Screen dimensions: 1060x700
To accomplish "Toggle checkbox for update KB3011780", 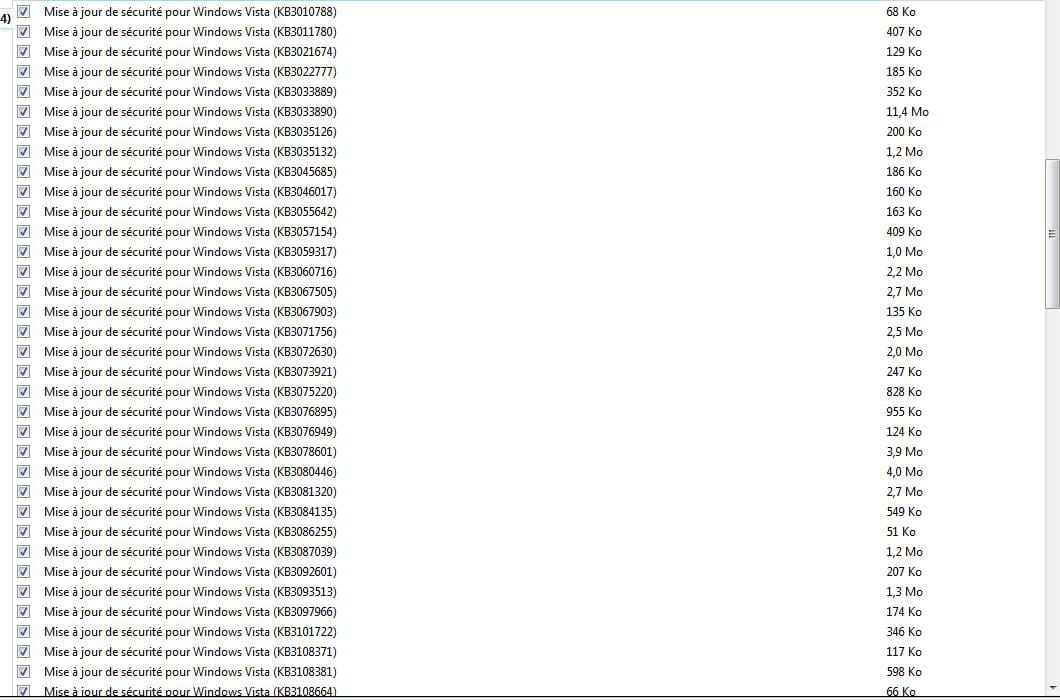I will click(x=24, y=32).
